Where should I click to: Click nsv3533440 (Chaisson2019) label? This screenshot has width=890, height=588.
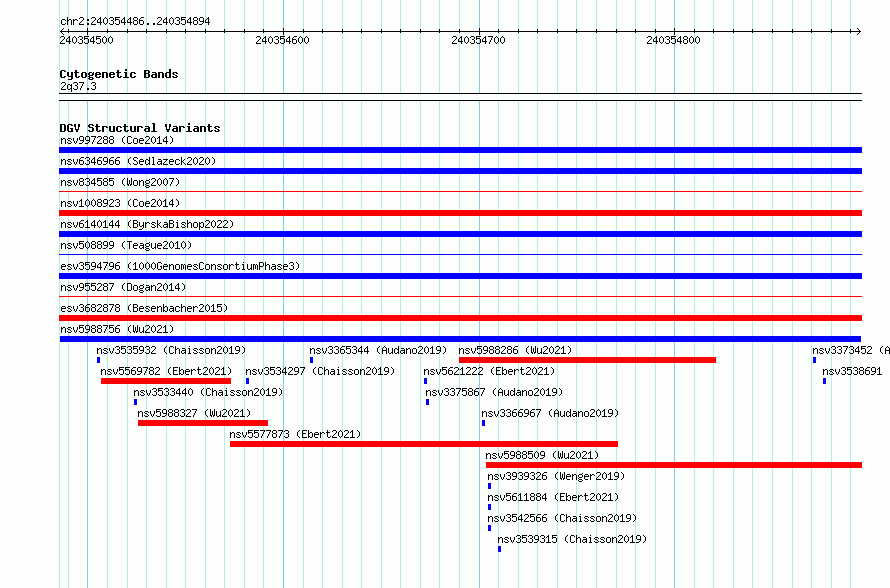pyautogui.click(x=208, y=392)
